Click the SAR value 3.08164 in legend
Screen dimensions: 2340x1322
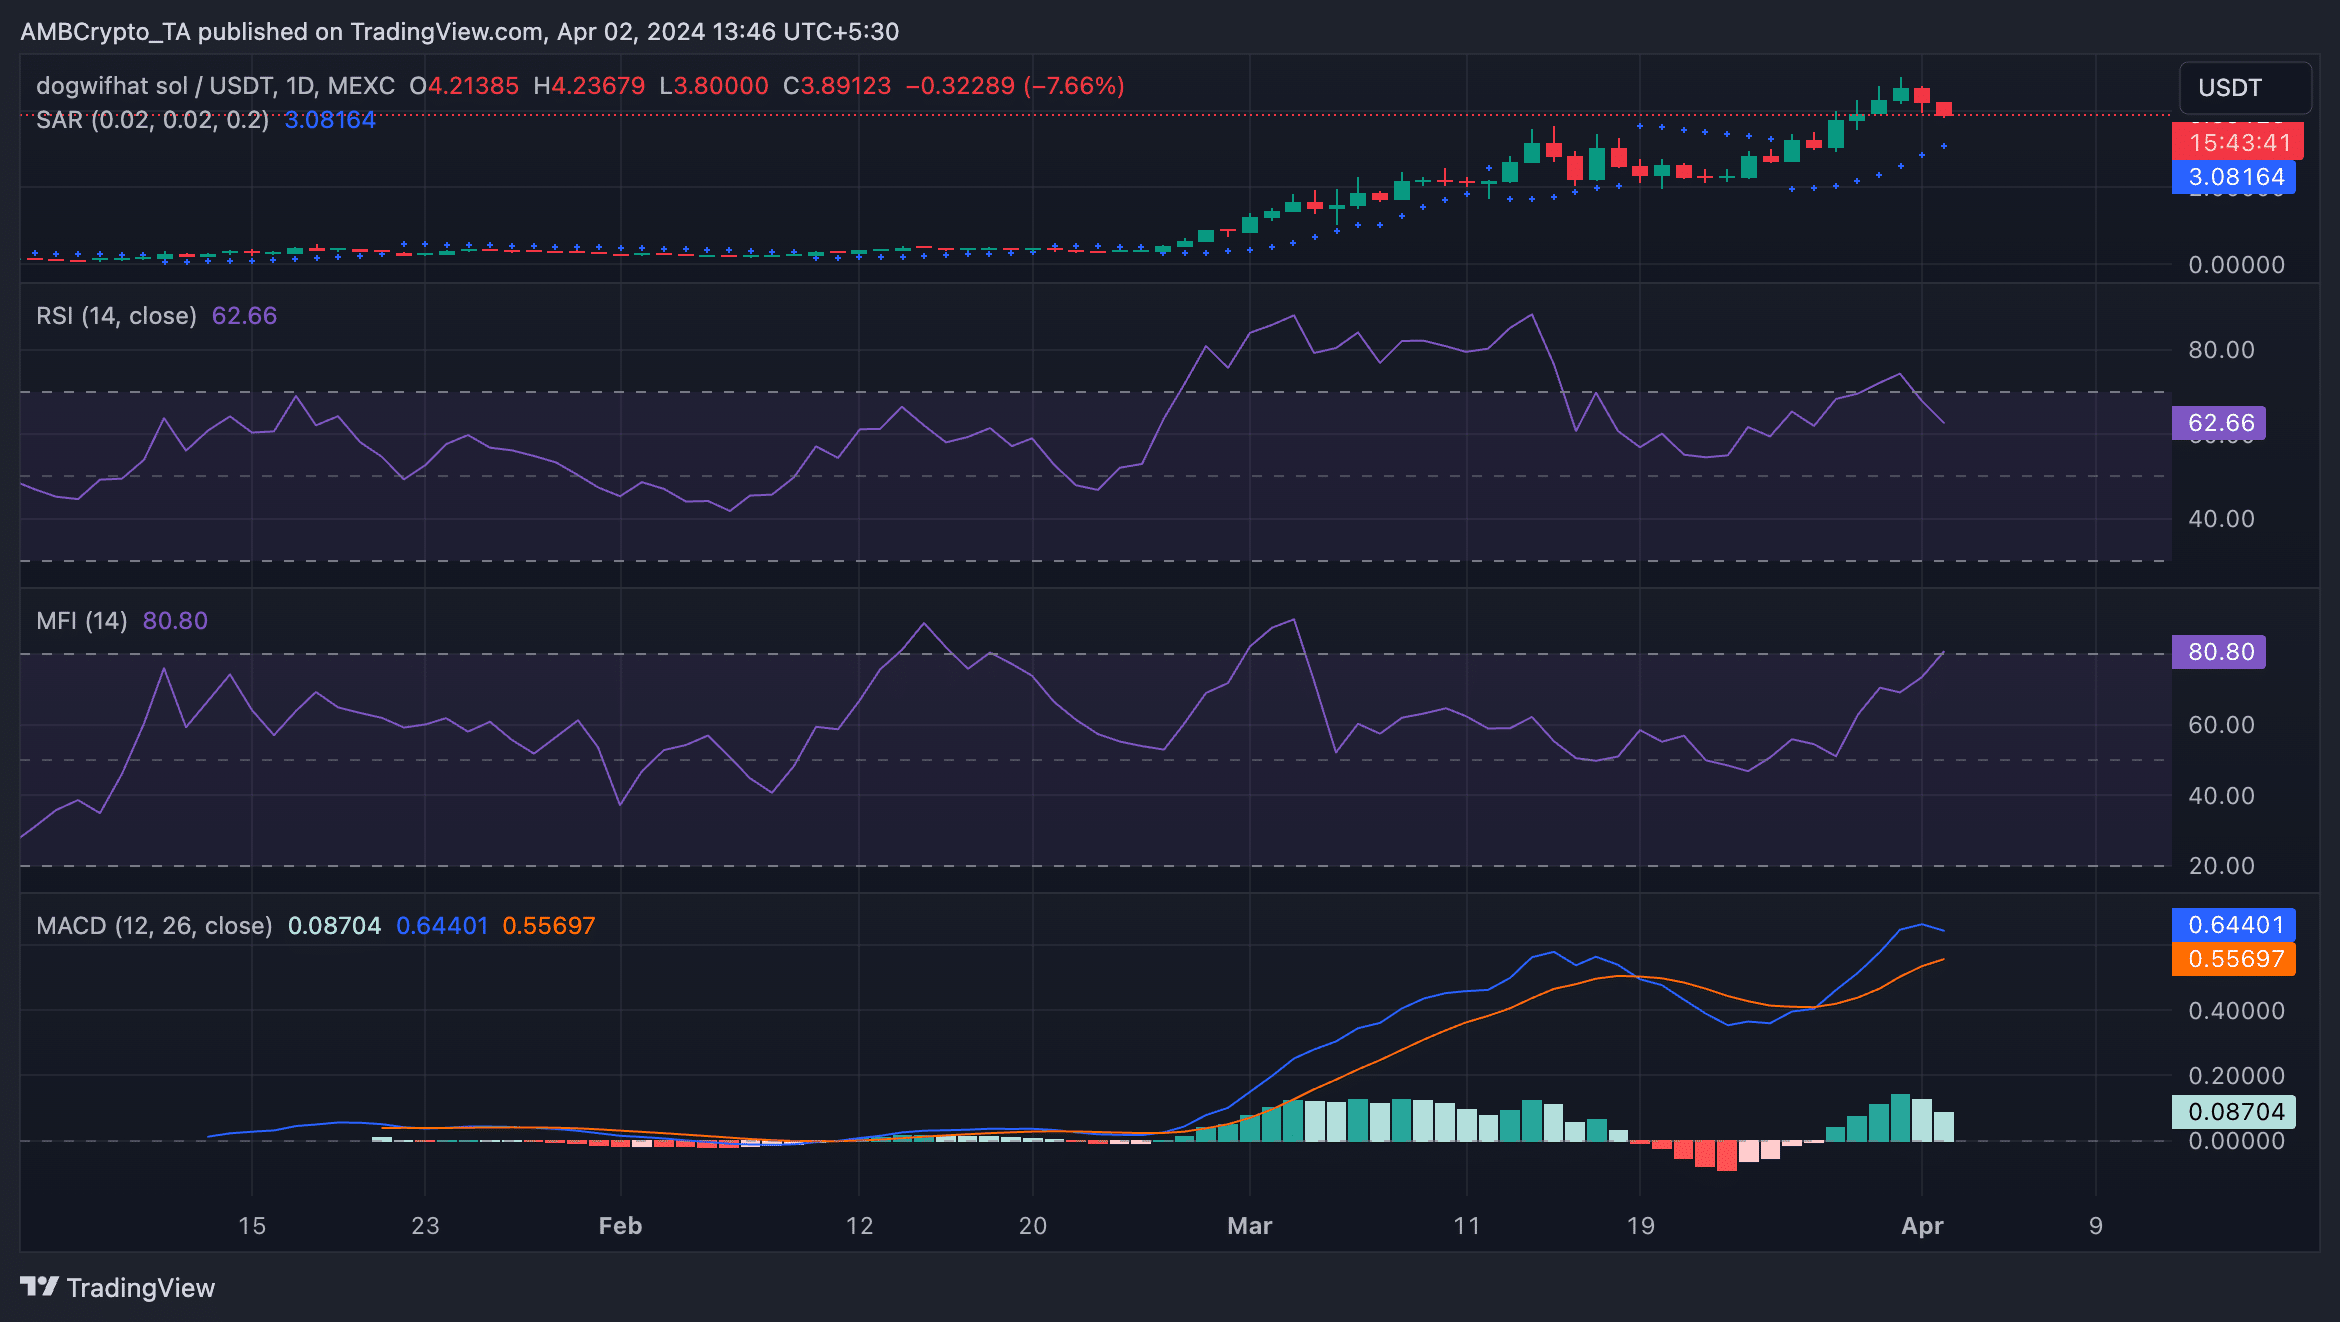[330, 120]
